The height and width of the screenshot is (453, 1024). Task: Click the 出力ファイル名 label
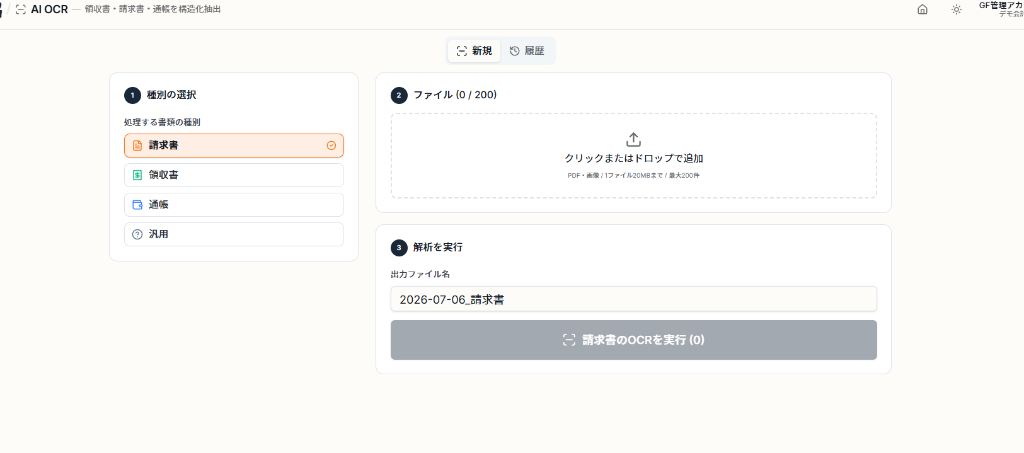418,274
